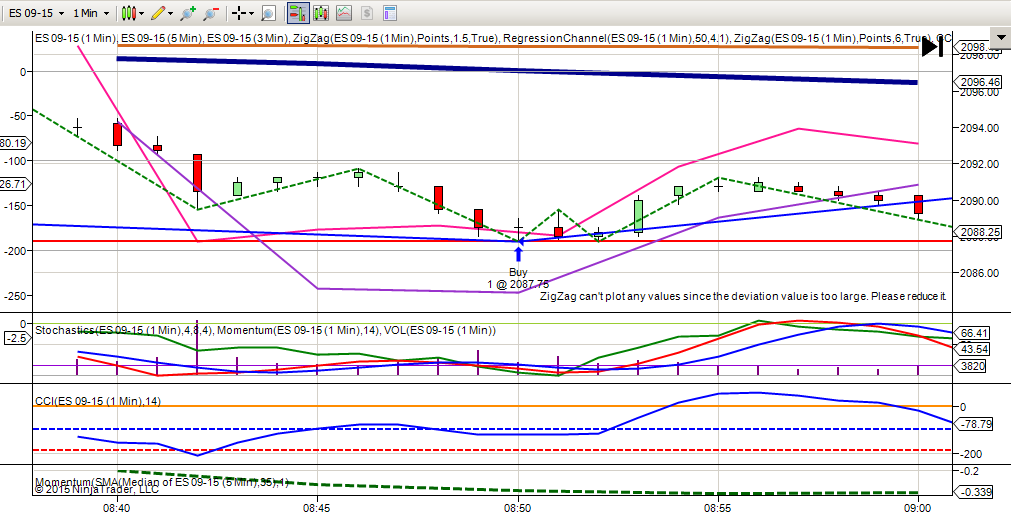Screen dimensions: 1011x522
Task: Click the 08:55 time axis label
Action: pyautogui.click(x=718, y=508)
